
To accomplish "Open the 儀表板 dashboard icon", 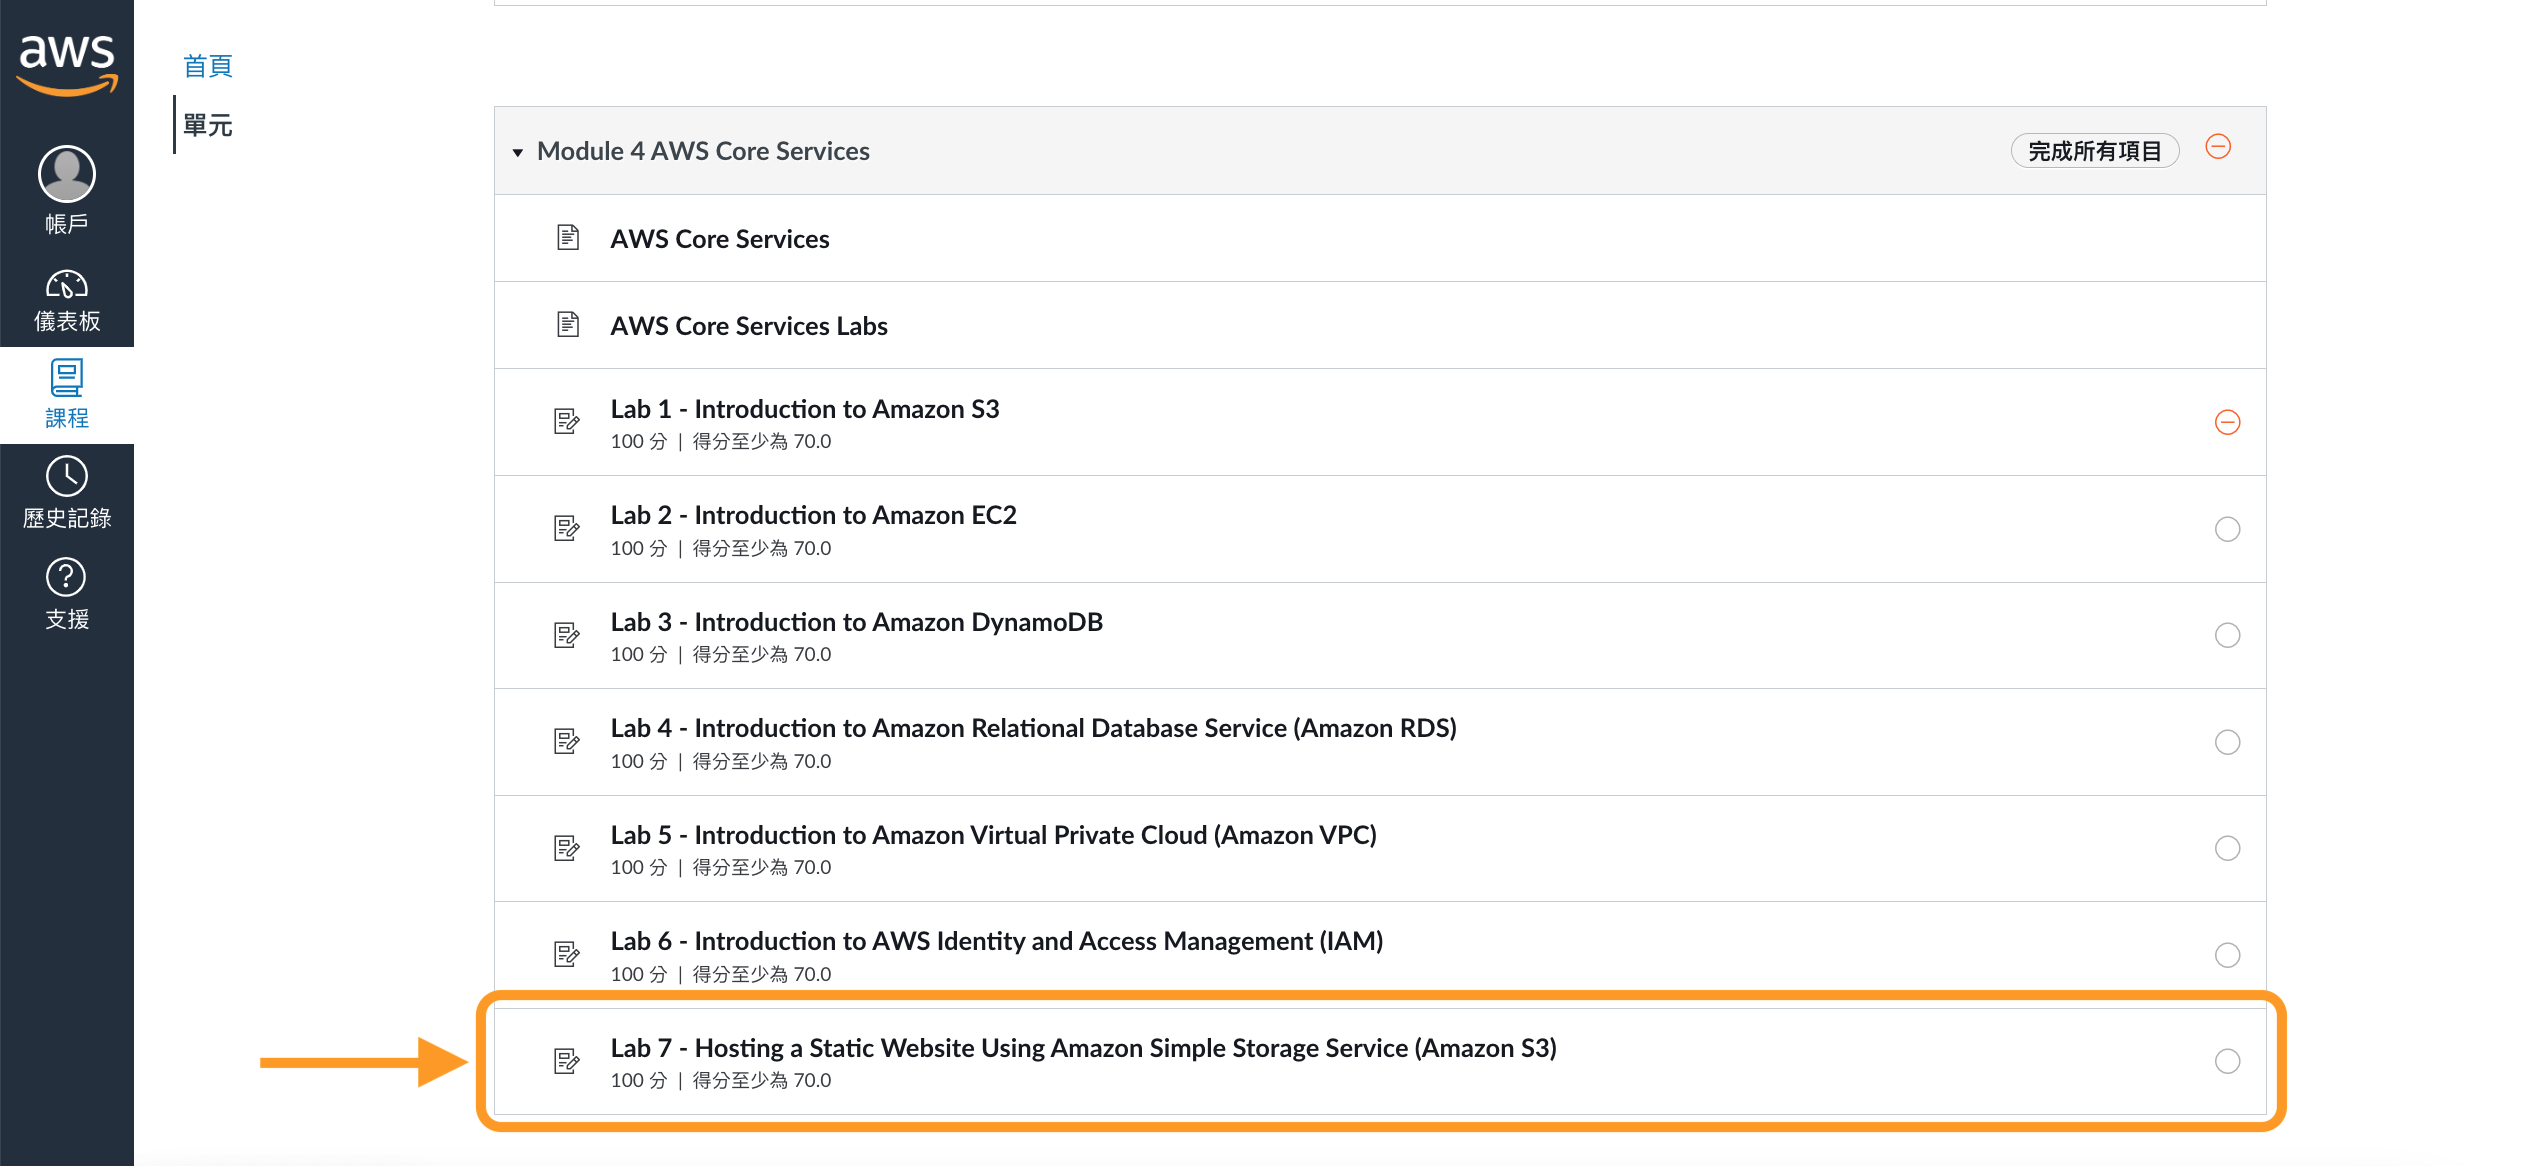I will coord(67,285).
